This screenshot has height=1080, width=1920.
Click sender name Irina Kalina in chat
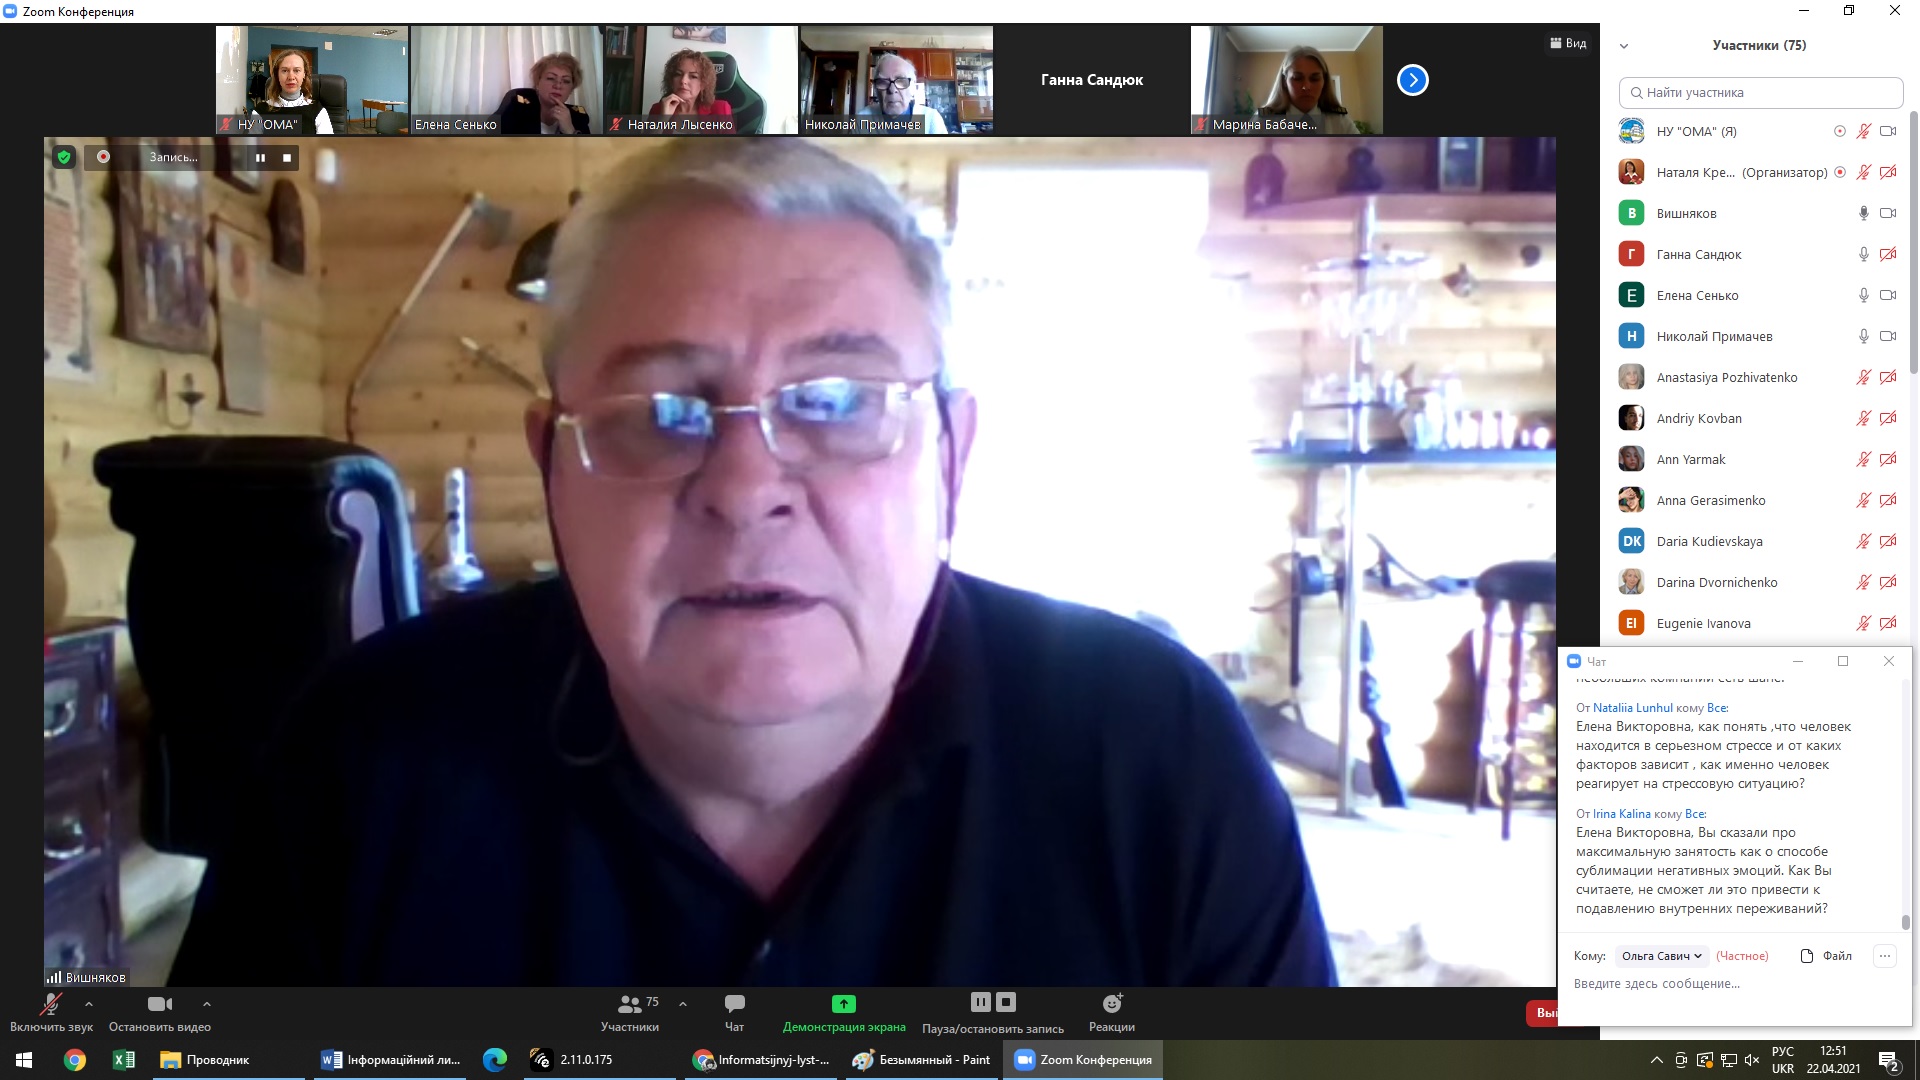[x=1621, y=814]
